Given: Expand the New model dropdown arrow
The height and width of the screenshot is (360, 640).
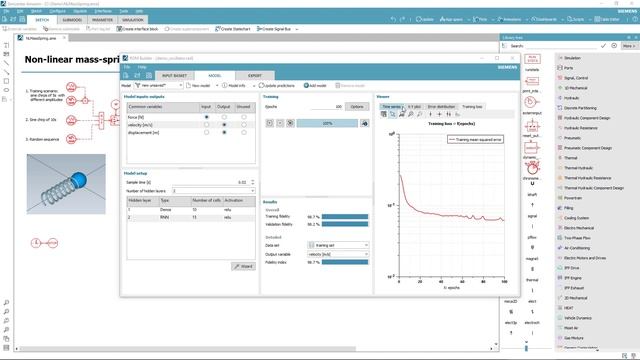Looking at the screenshot, I should point(217,86).
